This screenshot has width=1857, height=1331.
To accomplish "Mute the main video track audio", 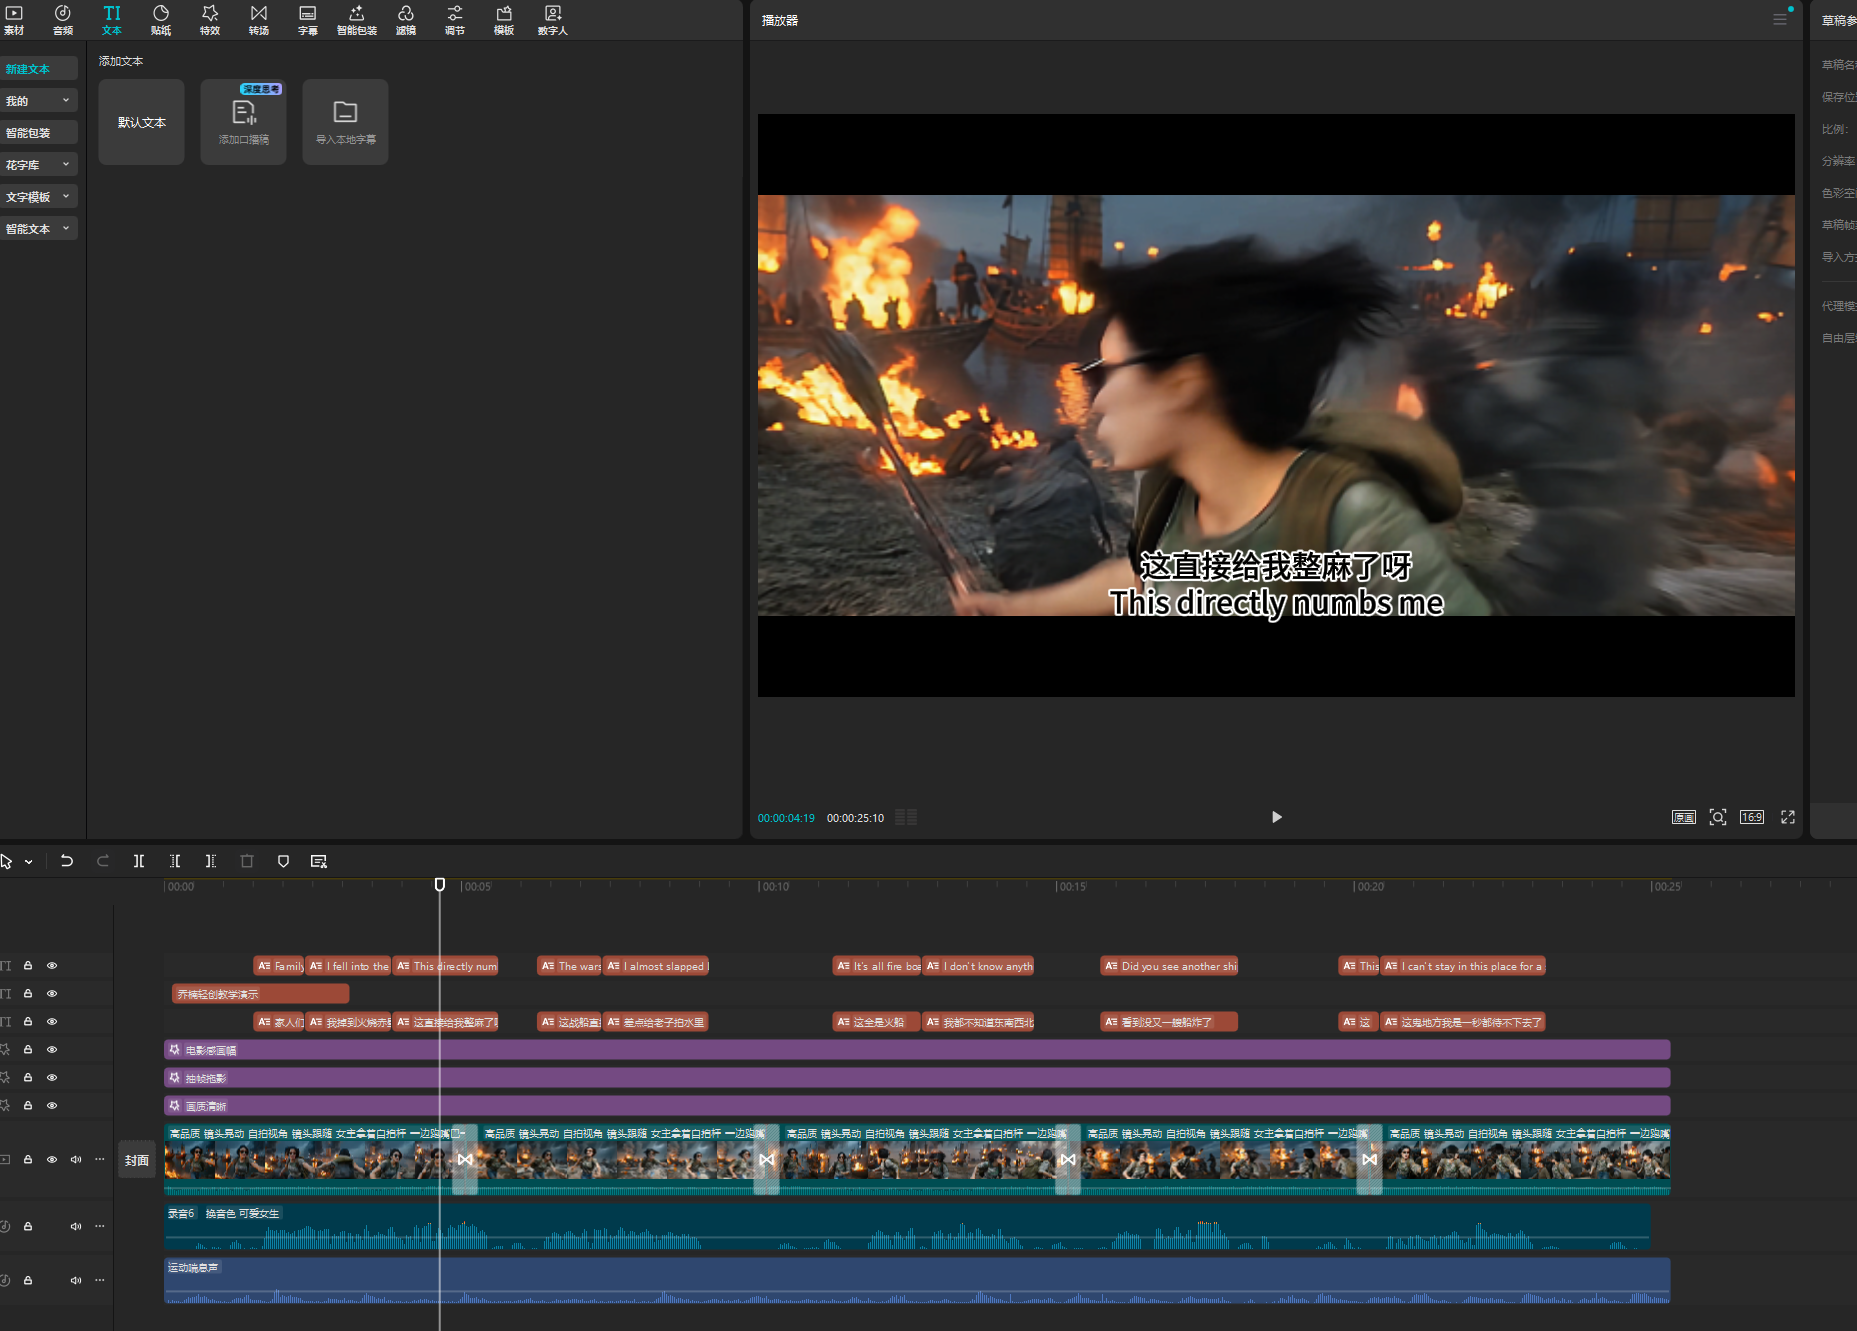I will [x=76, y=1160].
